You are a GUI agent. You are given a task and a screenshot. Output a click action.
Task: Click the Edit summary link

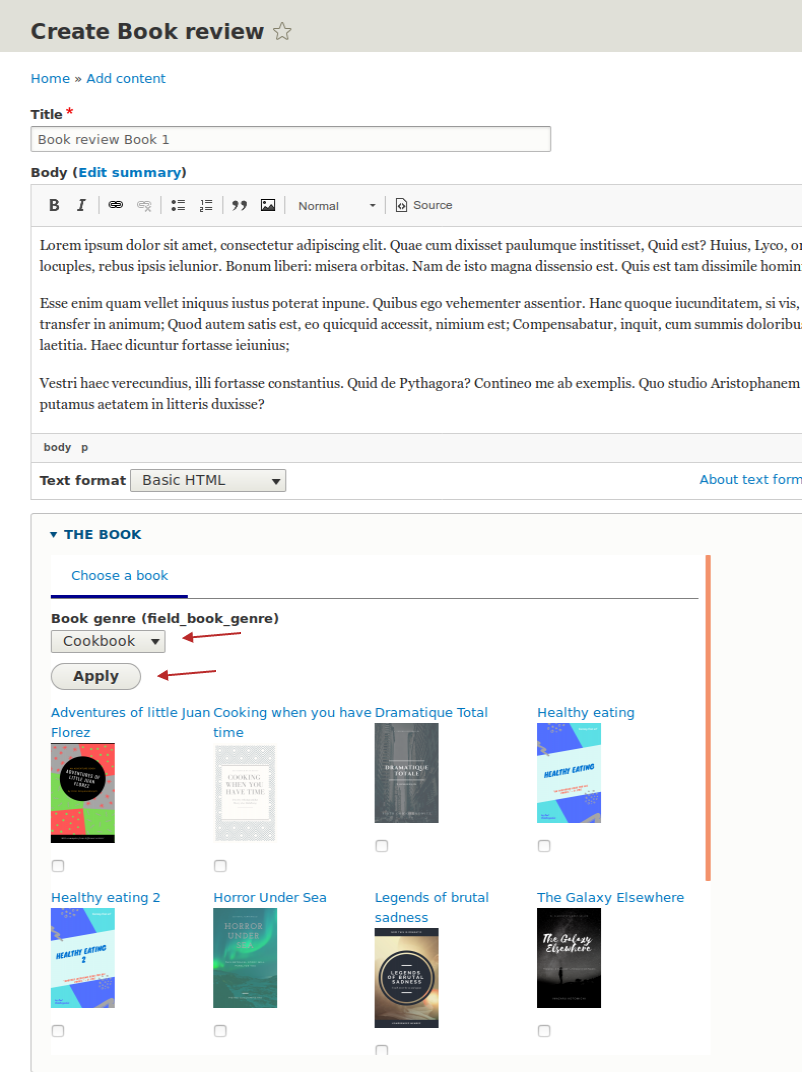130,172
